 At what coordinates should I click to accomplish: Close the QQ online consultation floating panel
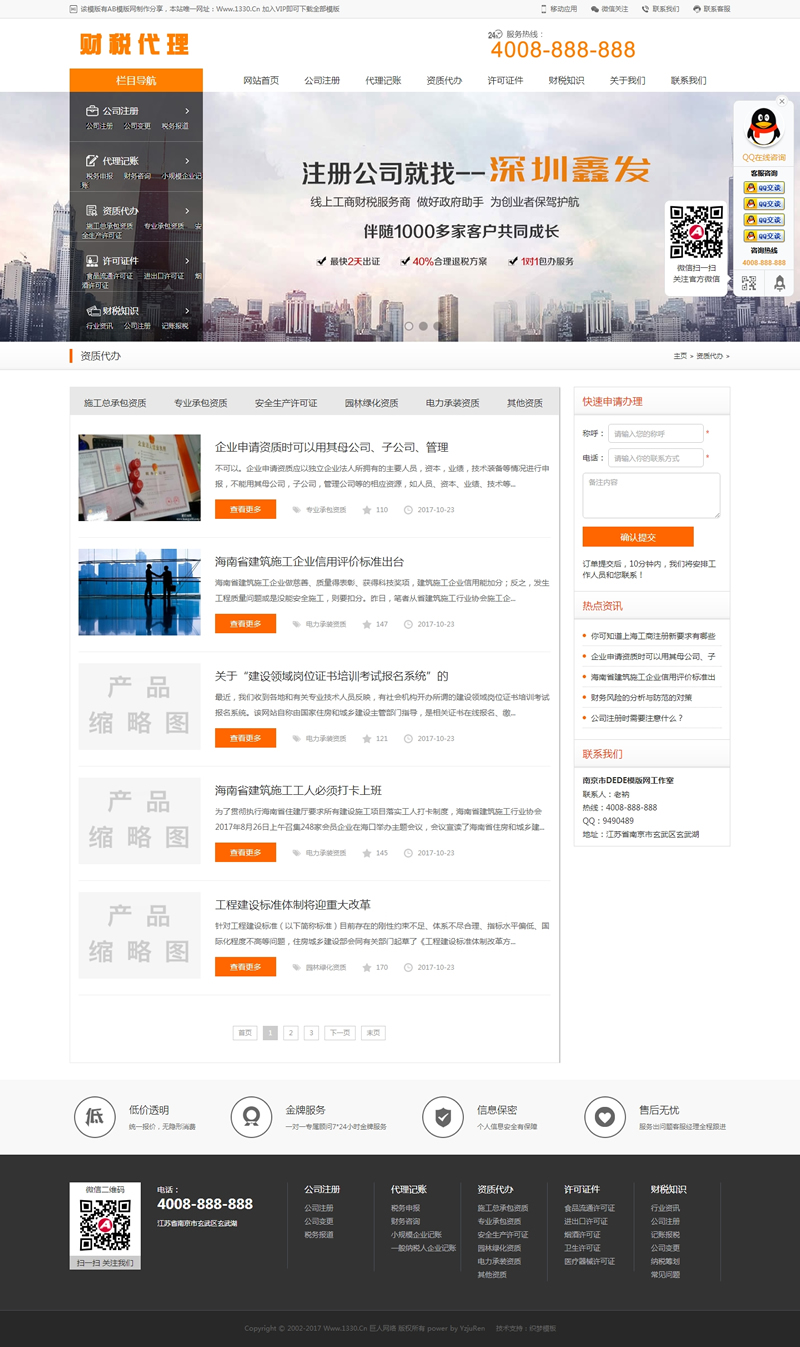(x=782, y=101)
